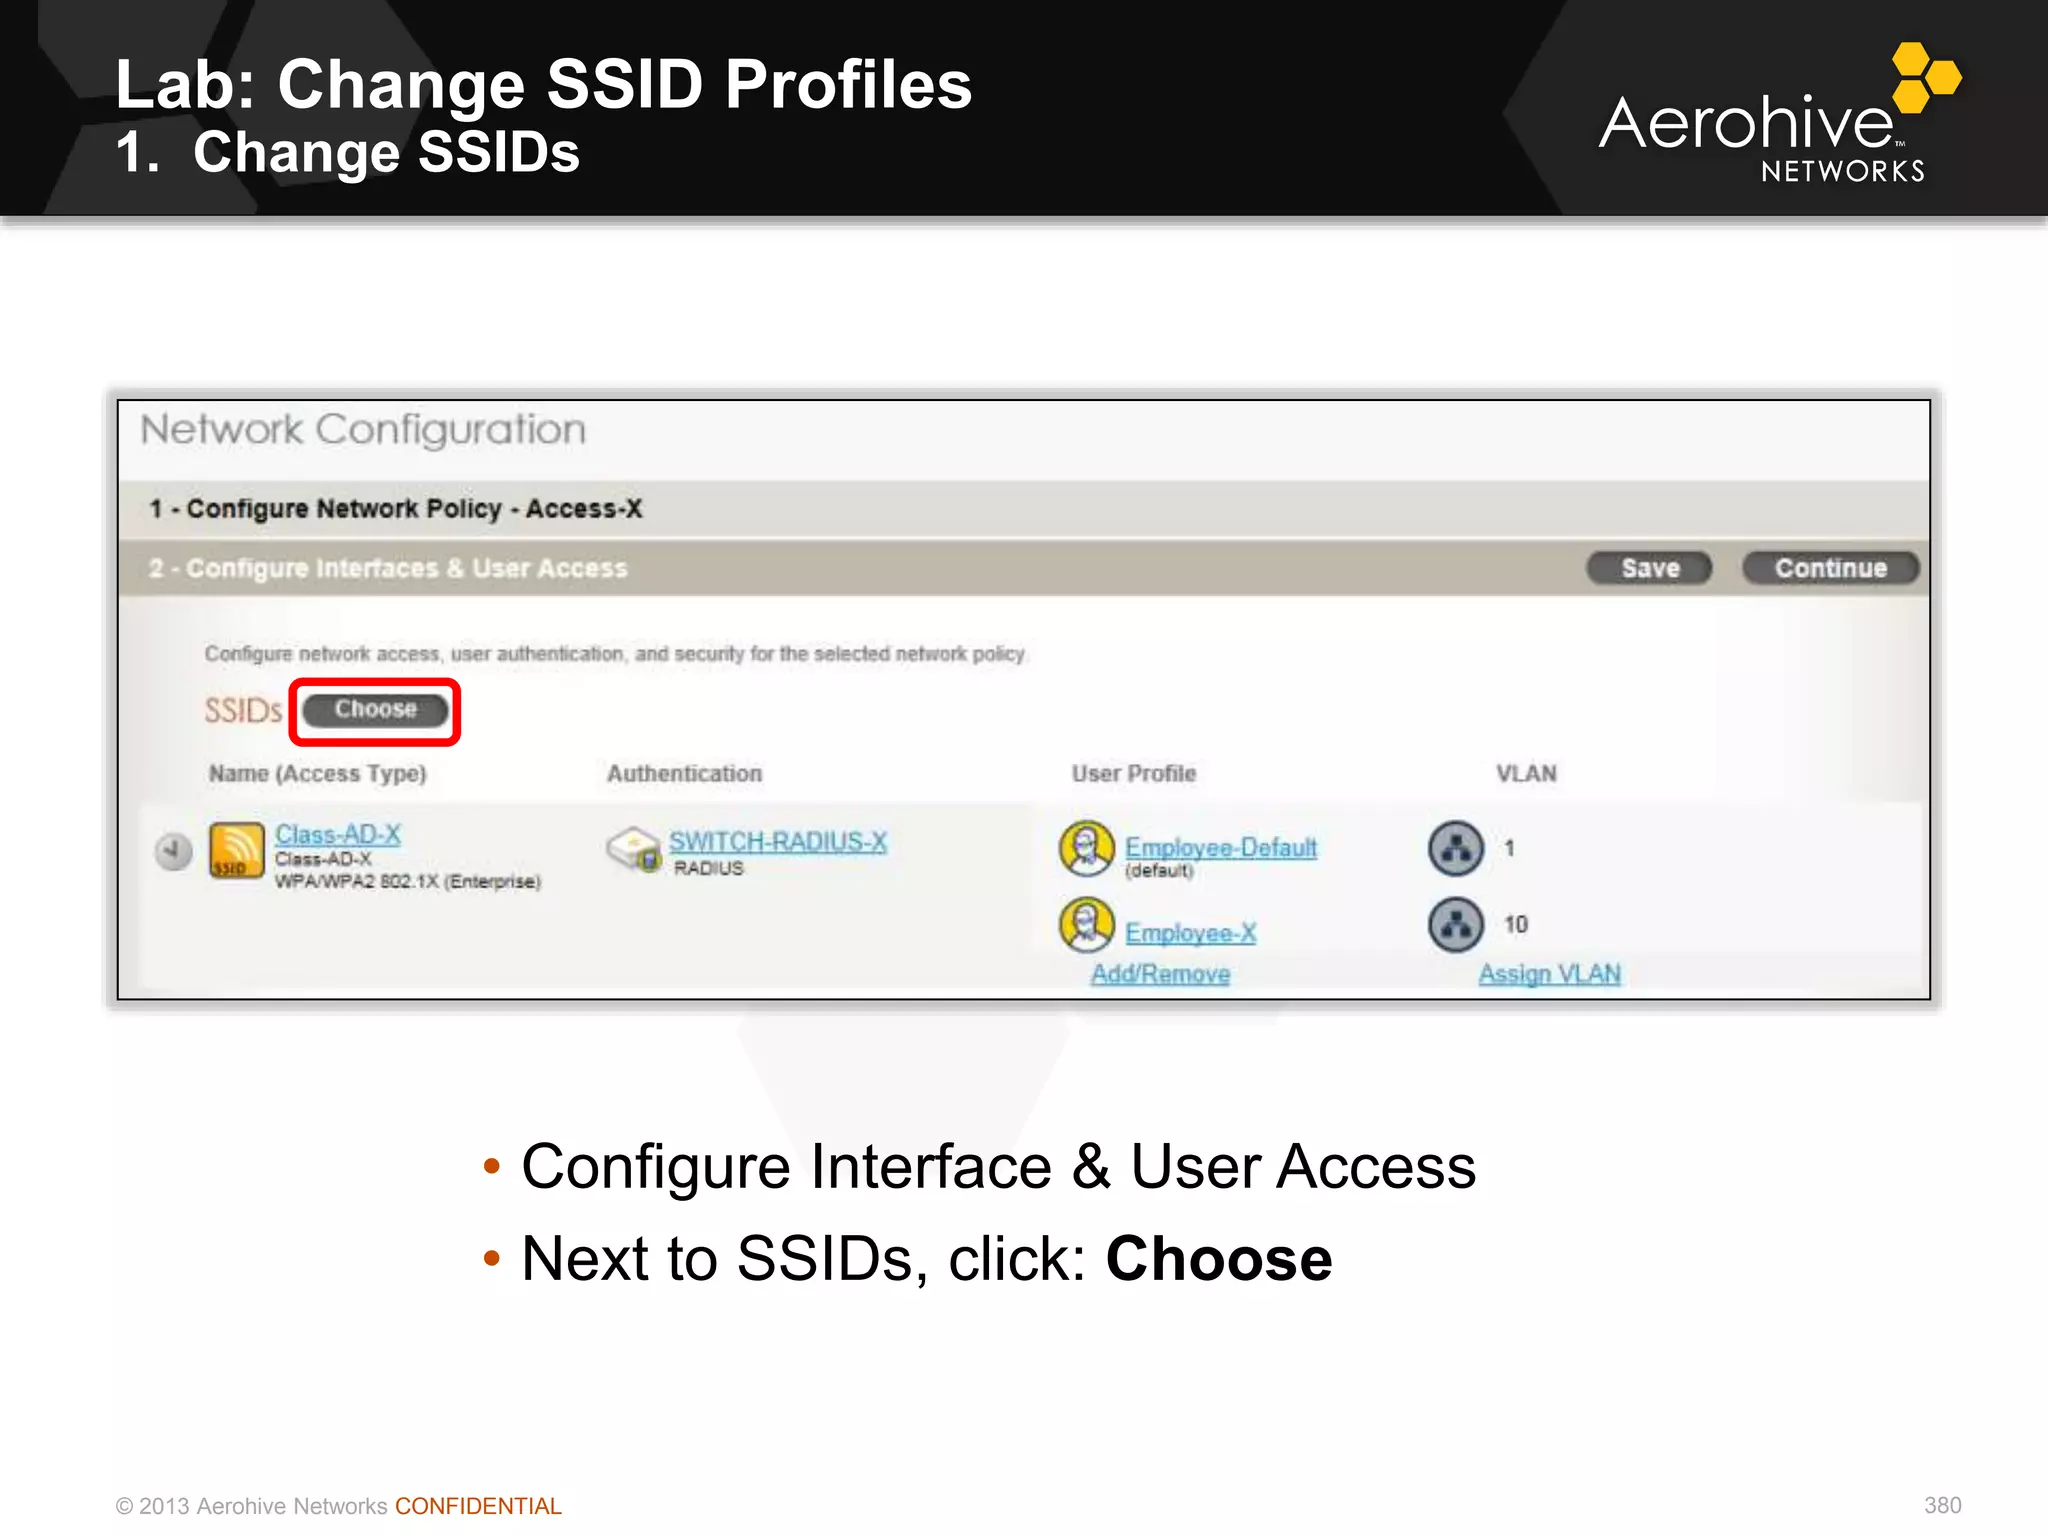Screen dimensions: 2048x1536
Task: Click the Aerohive Networks logo
Action: pos(1778,113)
